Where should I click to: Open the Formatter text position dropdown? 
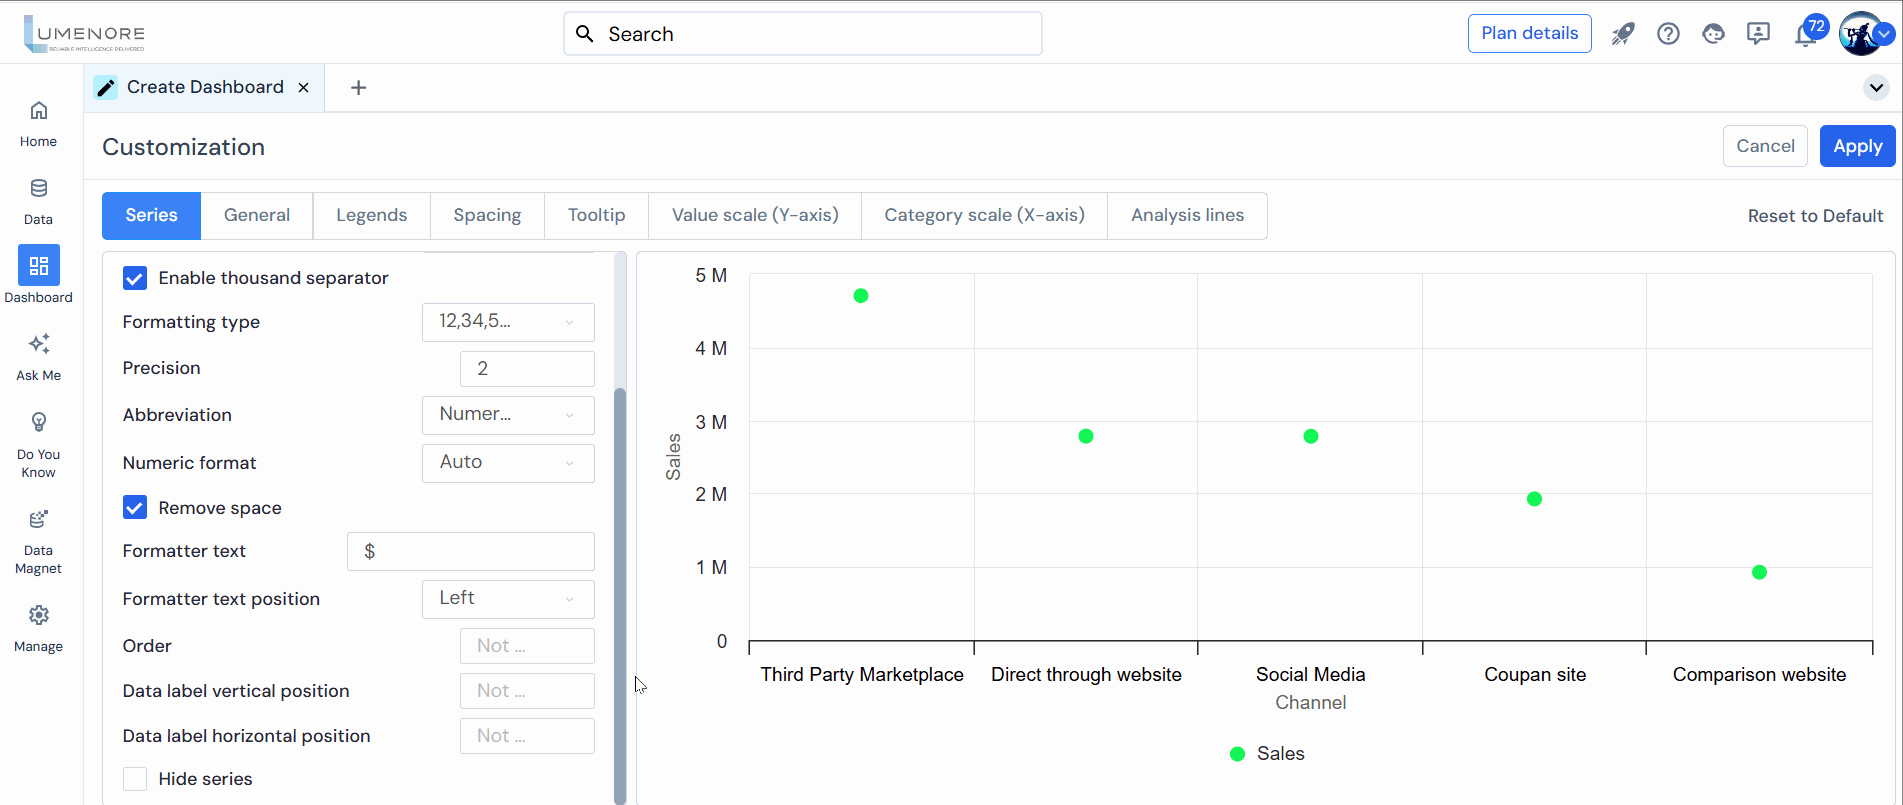508,599
